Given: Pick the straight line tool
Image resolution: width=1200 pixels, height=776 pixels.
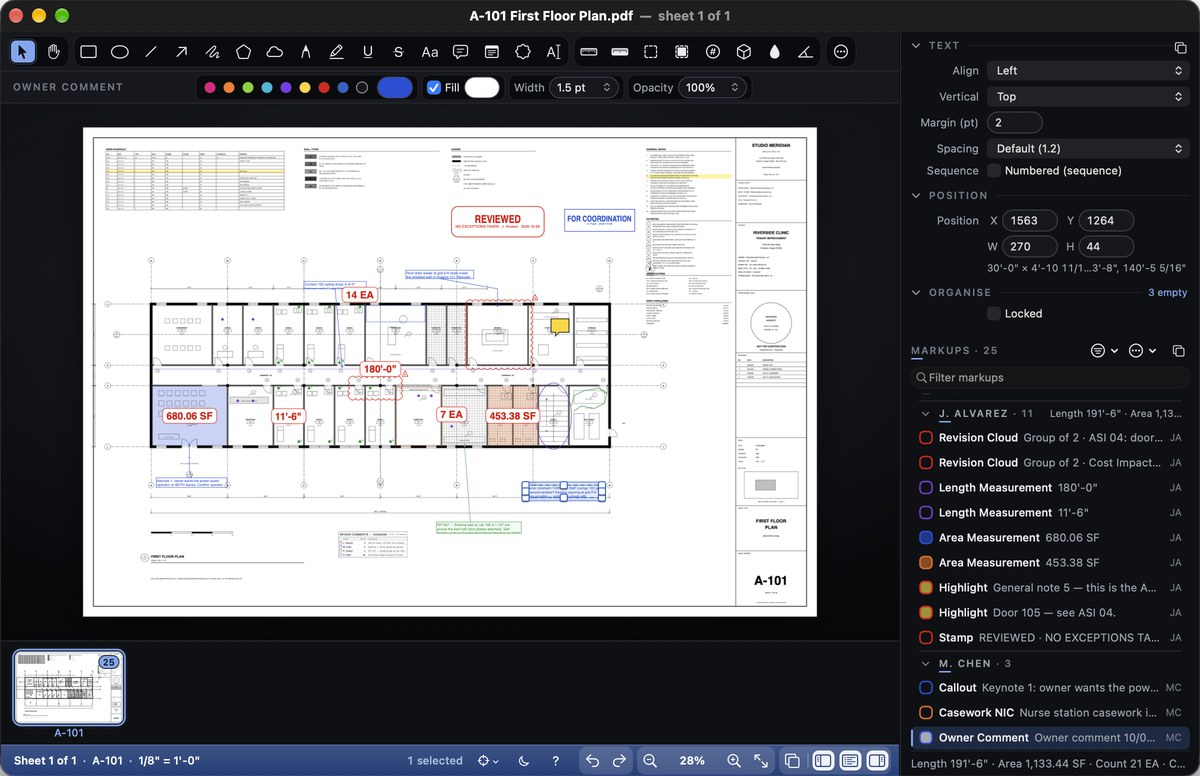Looking at the screenshot, I should (150, 52).
